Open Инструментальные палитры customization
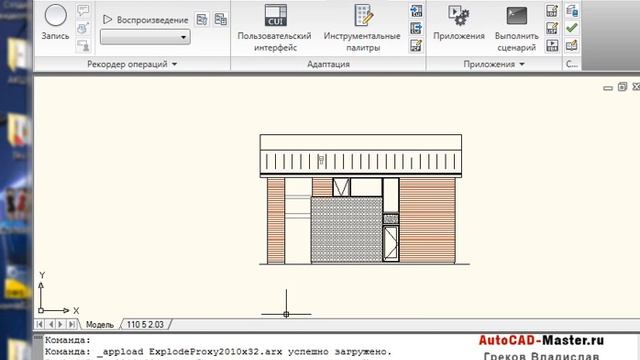Screen dimensions: 640x360 click(362, 28)
